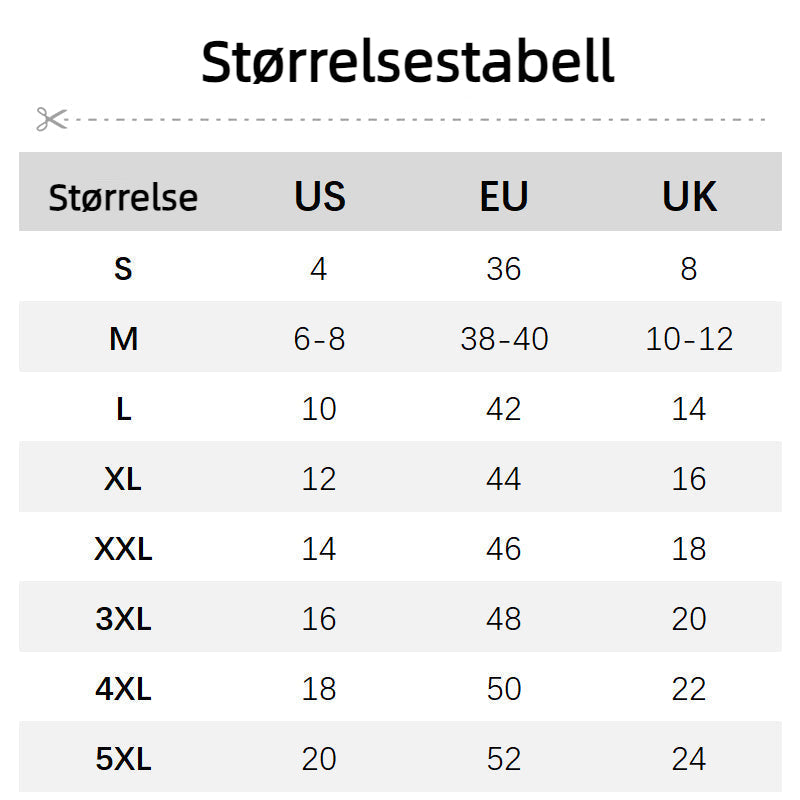The image size is (800, 800).
Task: Click the scissors icon under the title
Action: (51, 119)
